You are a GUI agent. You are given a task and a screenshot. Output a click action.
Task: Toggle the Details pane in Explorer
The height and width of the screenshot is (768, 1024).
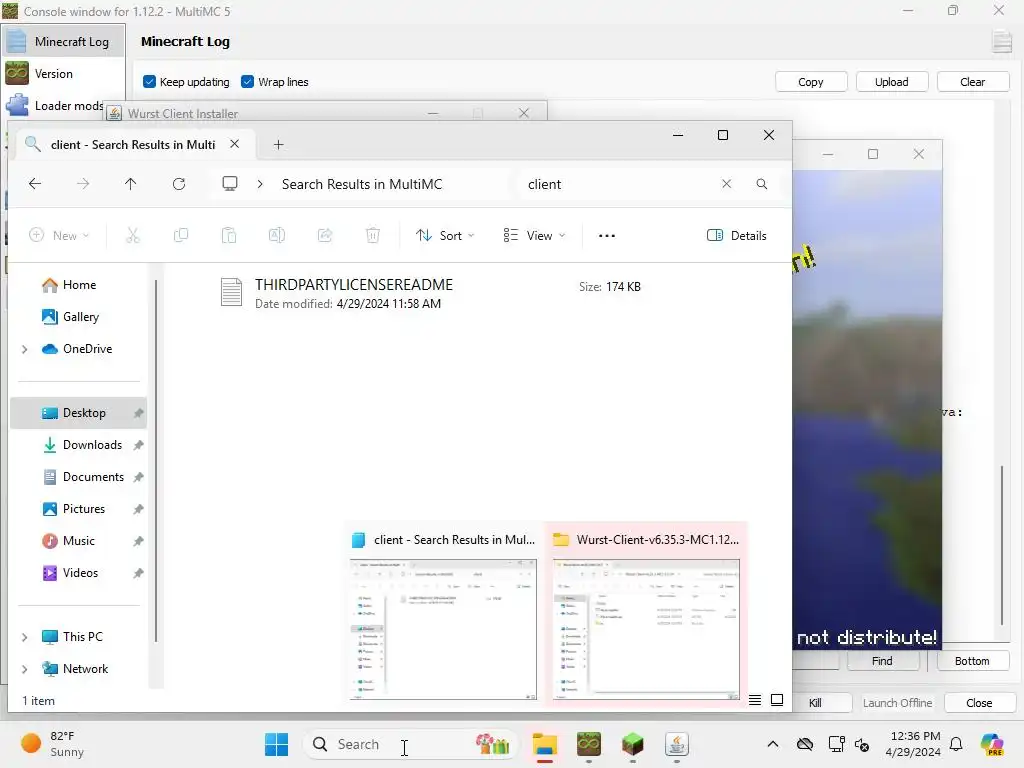[737, 235]
